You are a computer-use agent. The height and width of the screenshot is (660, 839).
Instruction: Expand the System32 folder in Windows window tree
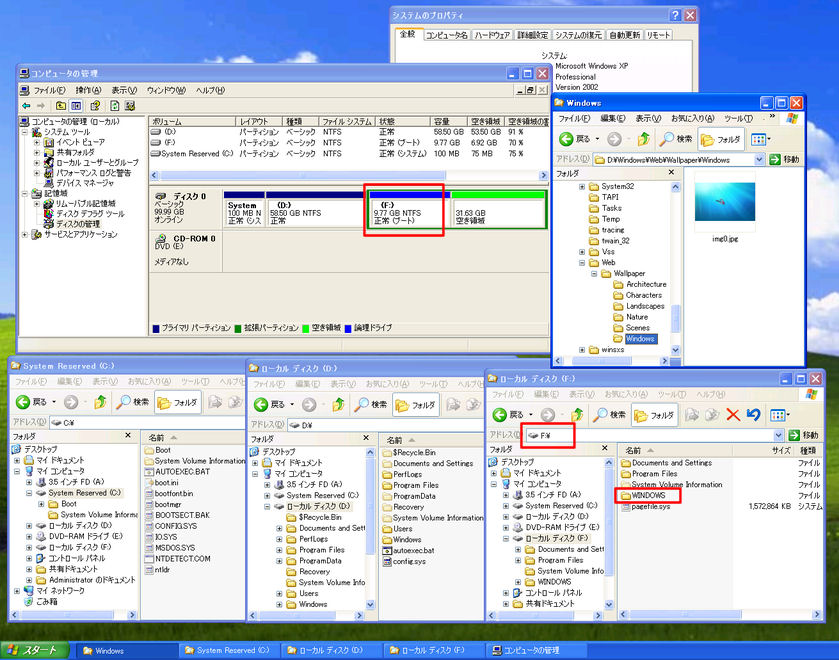[582, 186]
